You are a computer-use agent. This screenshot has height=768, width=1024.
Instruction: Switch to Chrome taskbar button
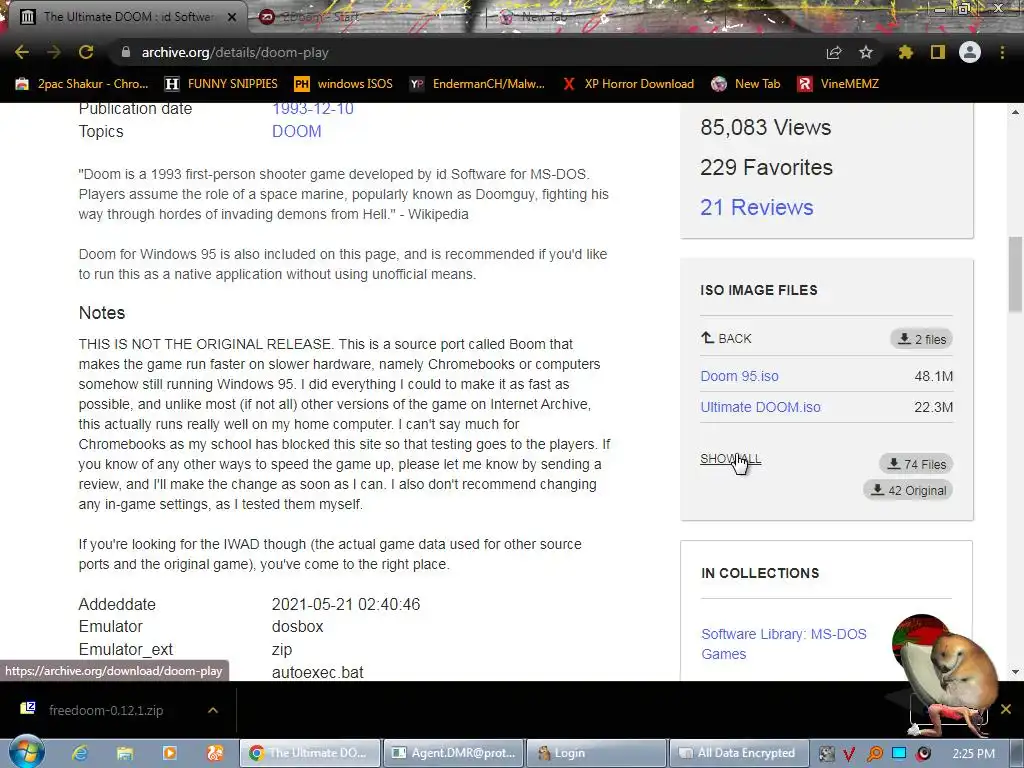coord(310,753)
